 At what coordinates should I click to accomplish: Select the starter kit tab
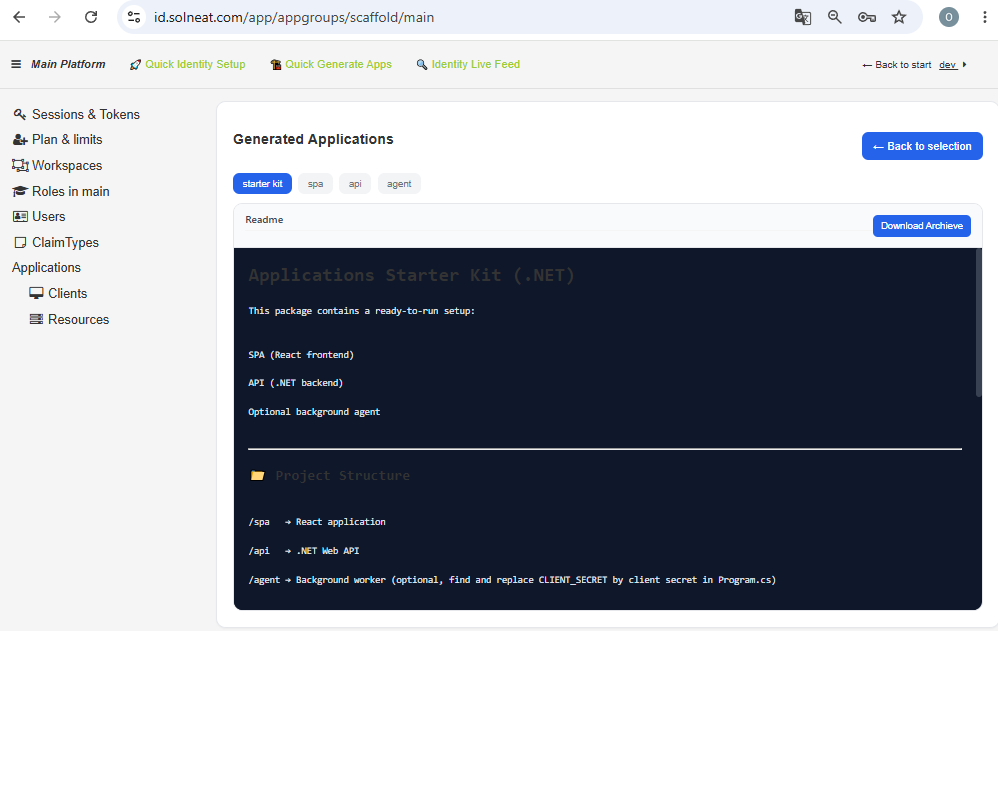click(x=262, y=184)
